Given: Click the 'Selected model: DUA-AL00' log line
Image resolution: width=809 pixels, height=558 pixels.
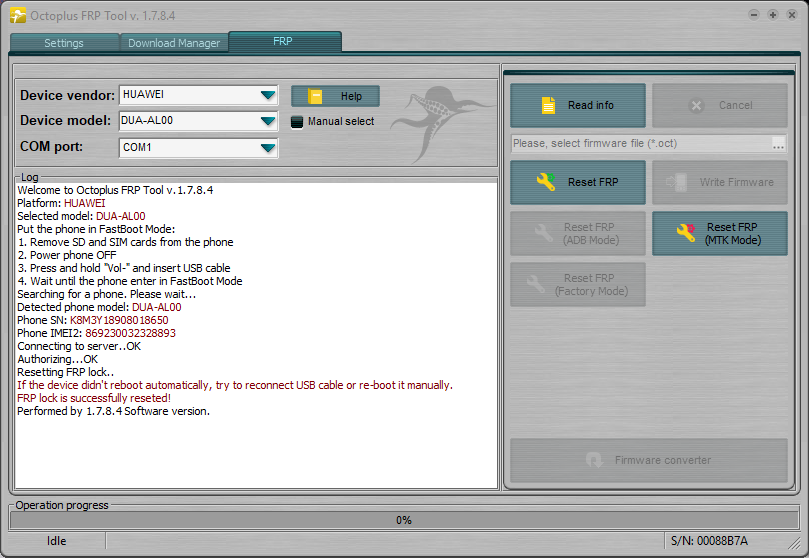Looking at the screenshot, I should [x=81, y=216].
